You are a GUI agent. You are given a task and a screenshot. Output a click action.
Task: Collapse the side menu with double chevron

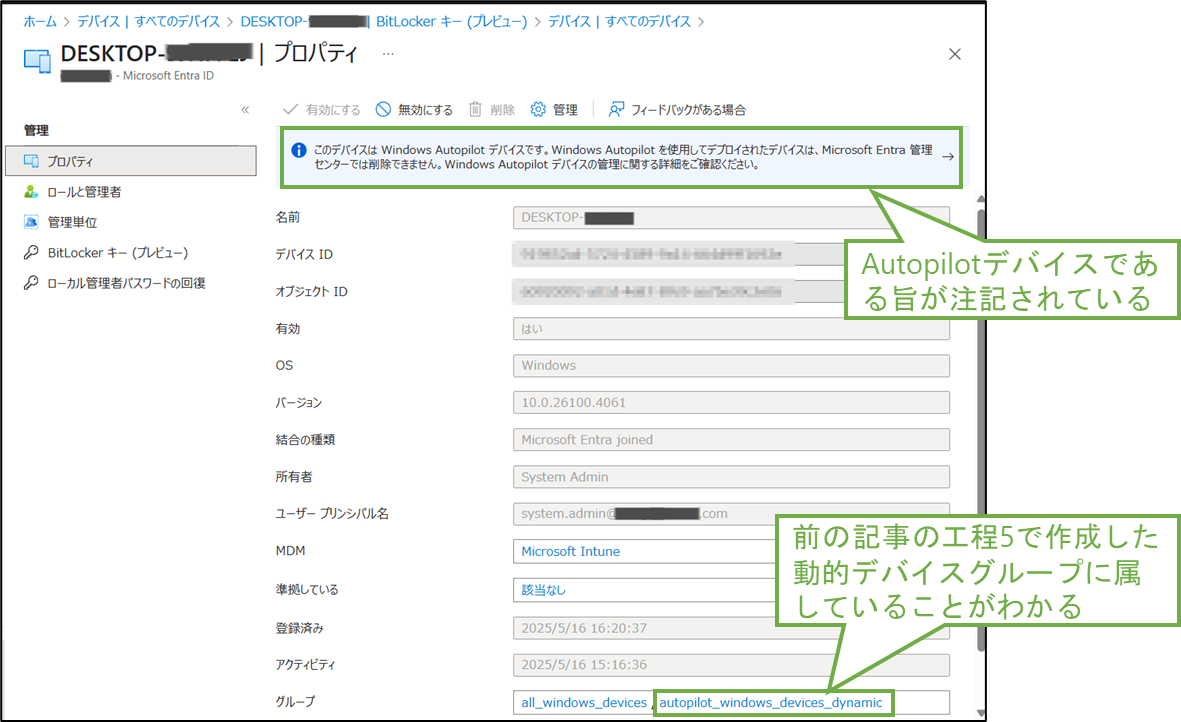pos(245,110)
